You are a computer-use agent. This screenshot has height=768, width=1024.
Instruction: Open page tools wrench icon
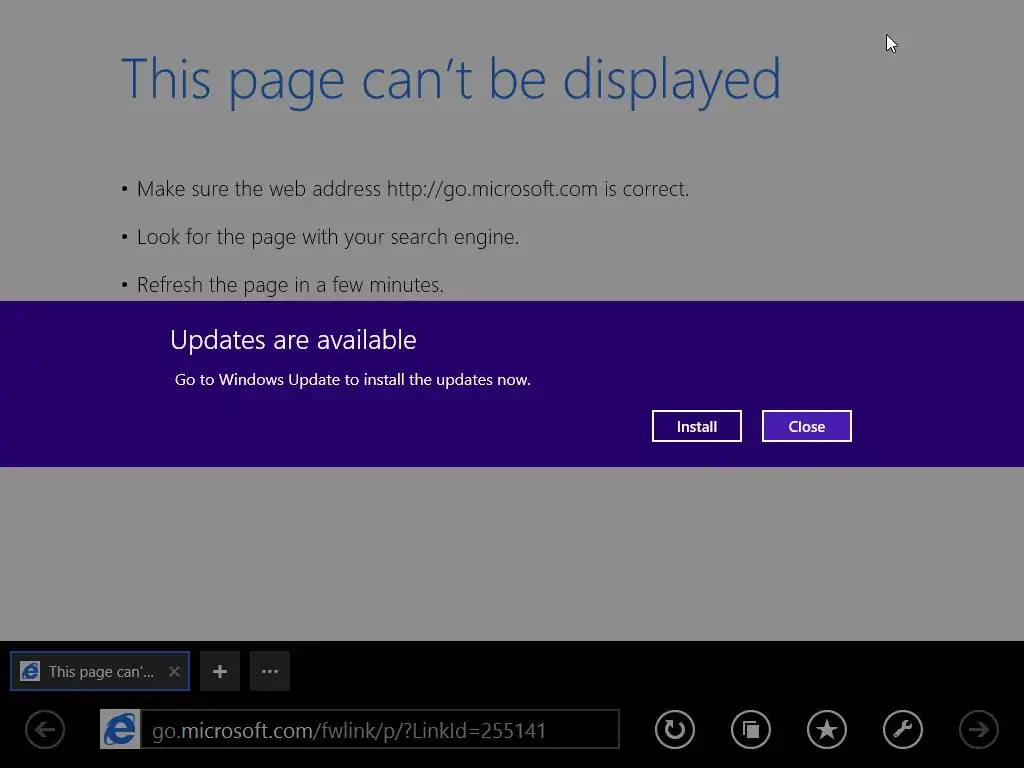[903, 729]
